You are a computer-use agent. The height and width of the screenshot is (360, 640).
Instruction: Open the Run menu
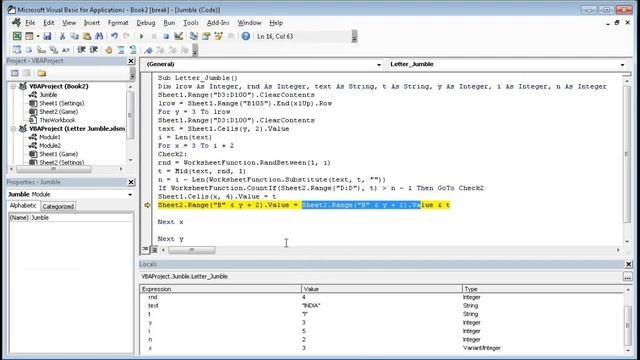tap(169, 23)
